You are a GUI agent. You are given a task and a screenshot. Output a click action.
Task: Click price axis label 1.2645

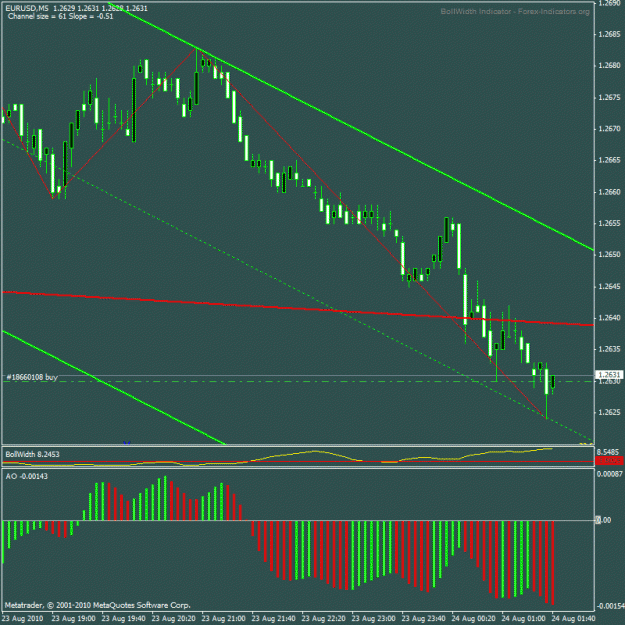click(x=609, y=286)
